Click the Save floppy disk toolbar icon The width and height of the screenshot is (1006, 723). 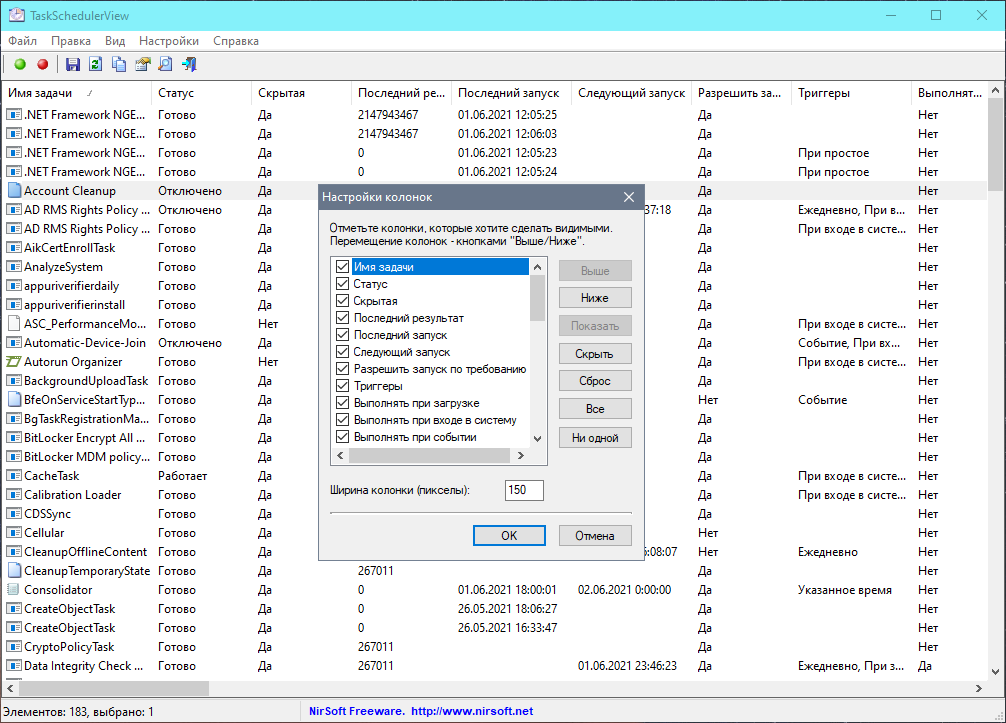(x=72, y=65)
